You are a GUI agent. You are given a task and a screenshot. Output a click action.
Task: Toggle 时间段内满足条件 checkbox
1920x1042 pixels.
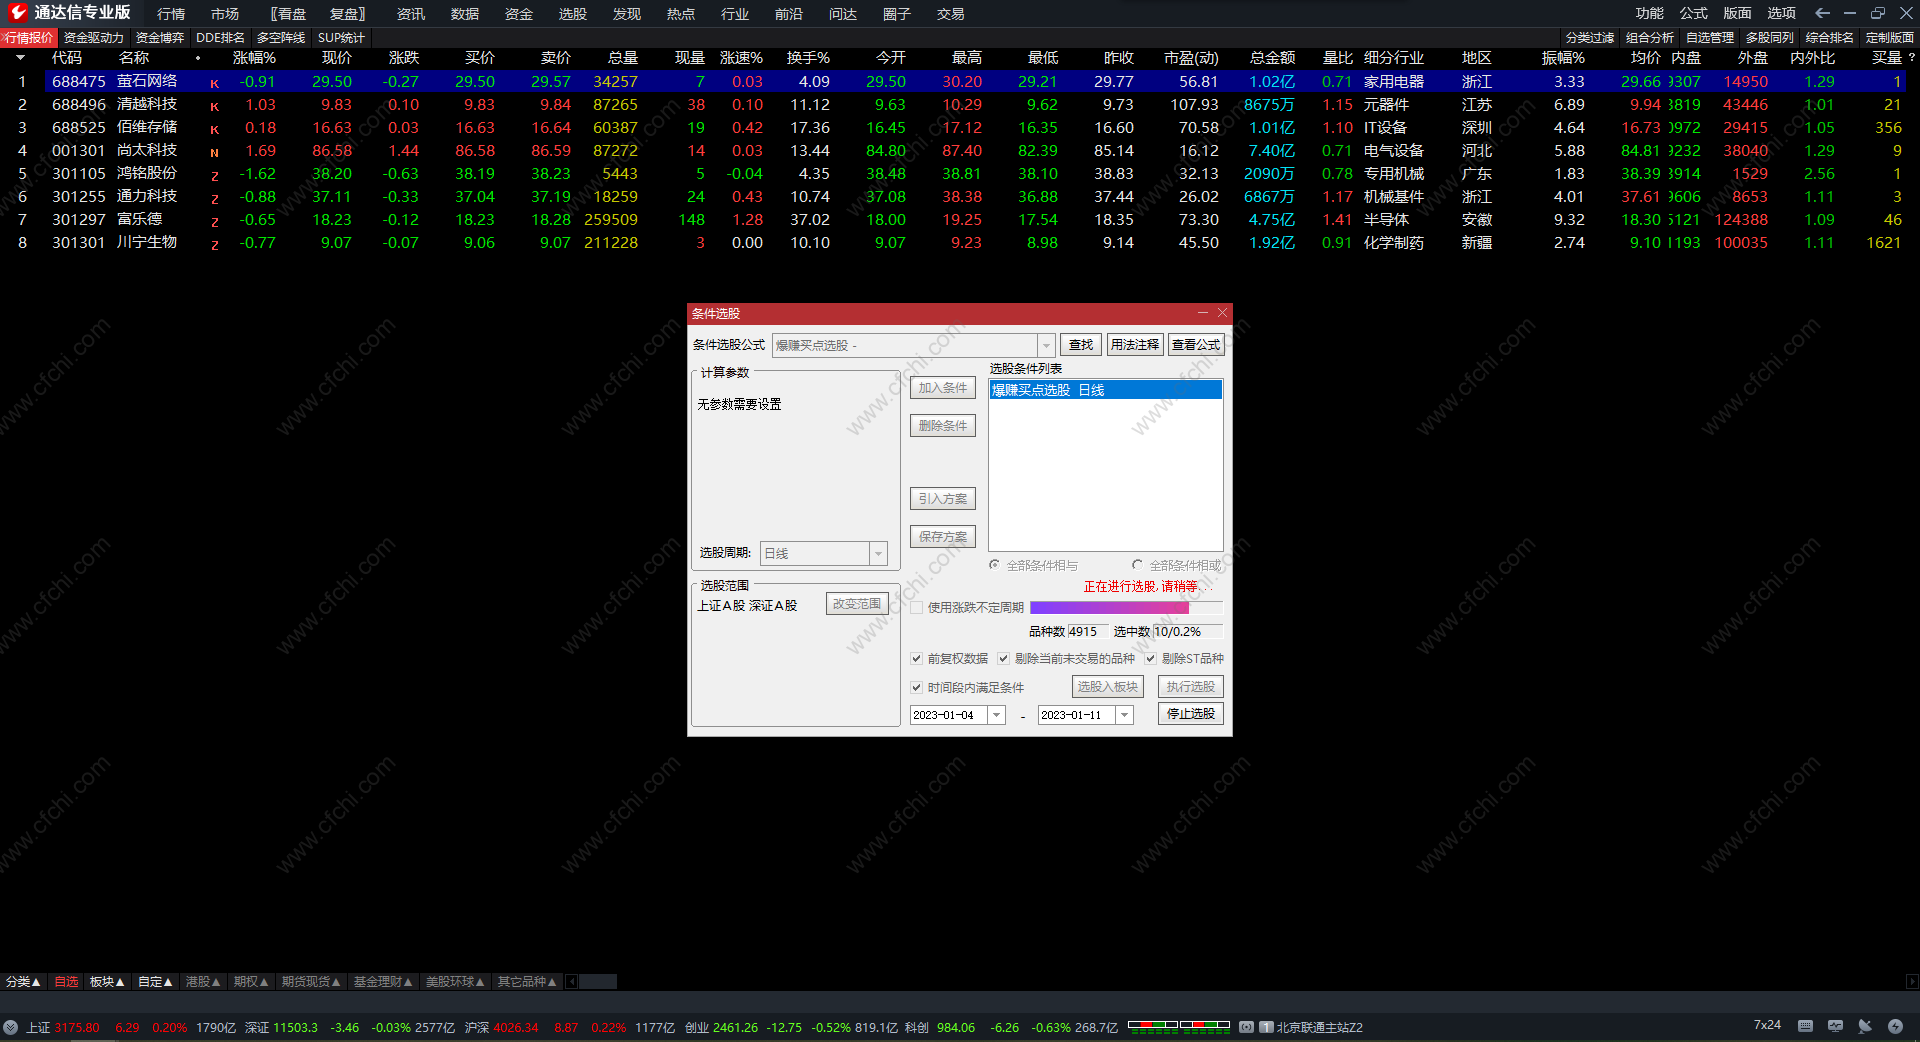point(916,687)
